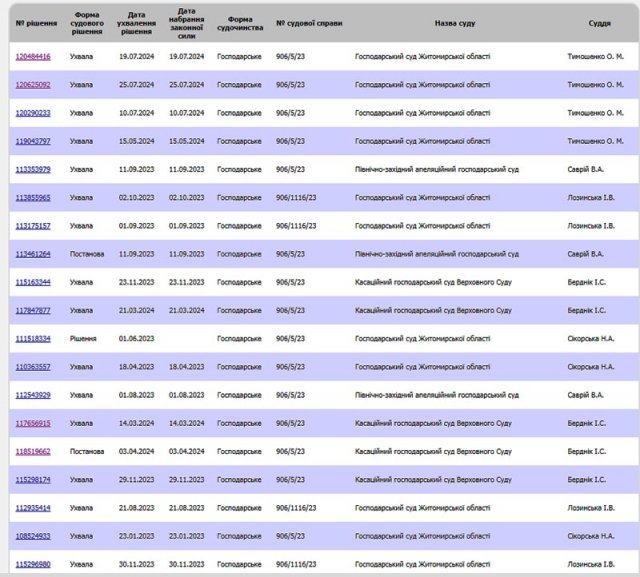Open decision 112935414 dated 21.08.2023
The image size is (640, 577).
click(33, 508)
